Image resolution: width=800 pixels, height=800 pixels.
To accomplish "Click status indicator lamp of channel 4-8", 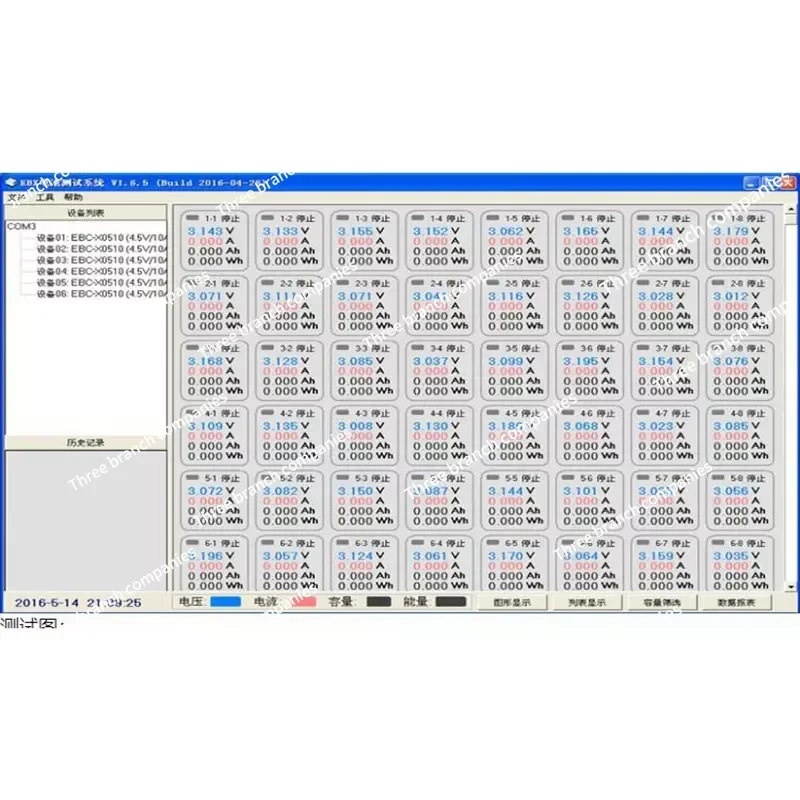I will 718,412.
